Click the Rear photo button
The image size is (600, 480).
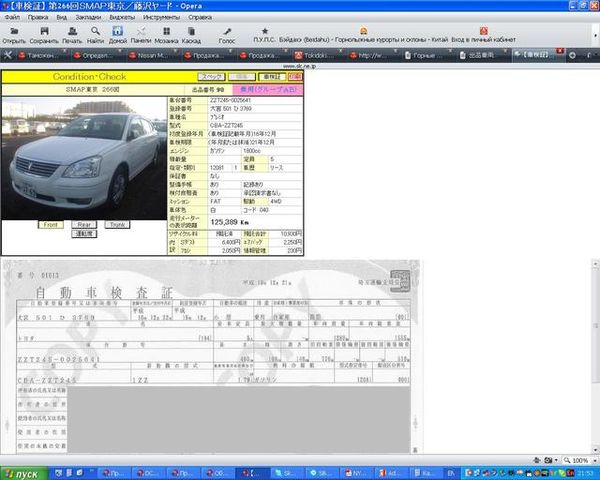coord(84,225)
